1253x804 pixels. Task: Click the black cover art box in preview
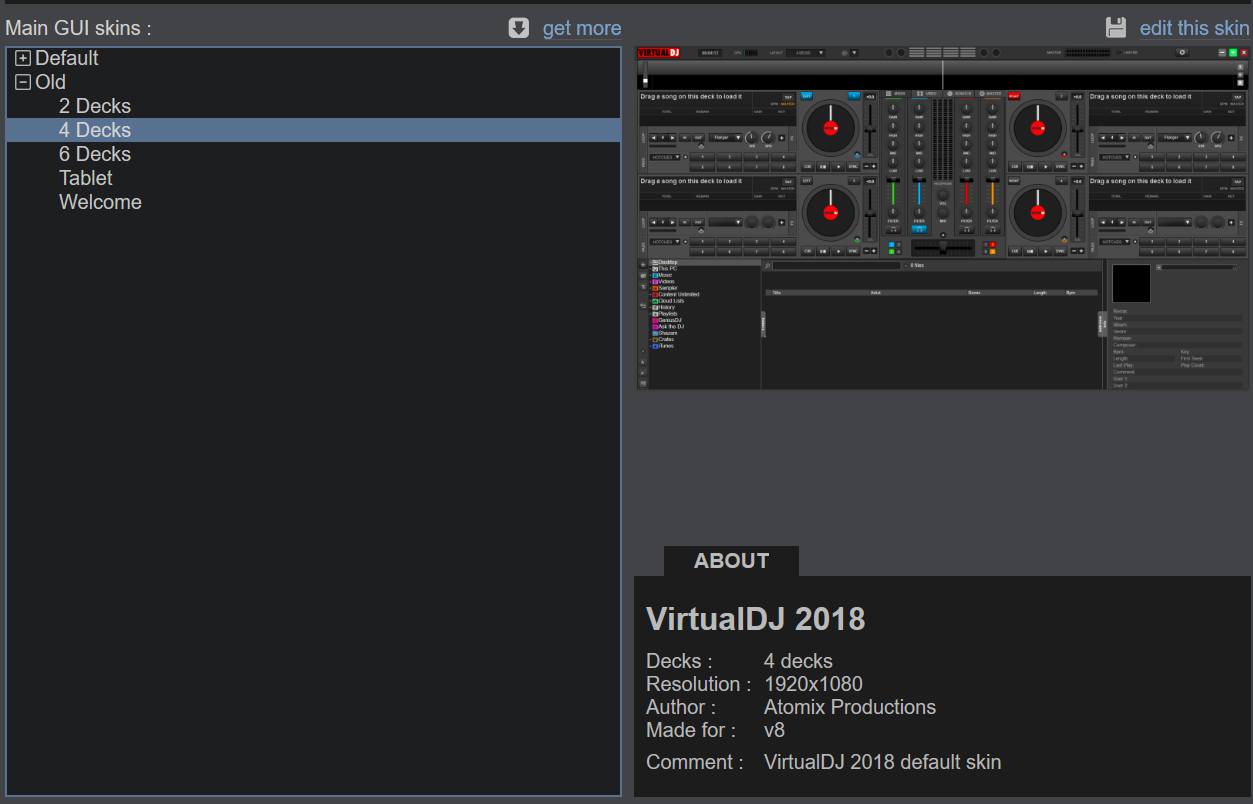1131,284
